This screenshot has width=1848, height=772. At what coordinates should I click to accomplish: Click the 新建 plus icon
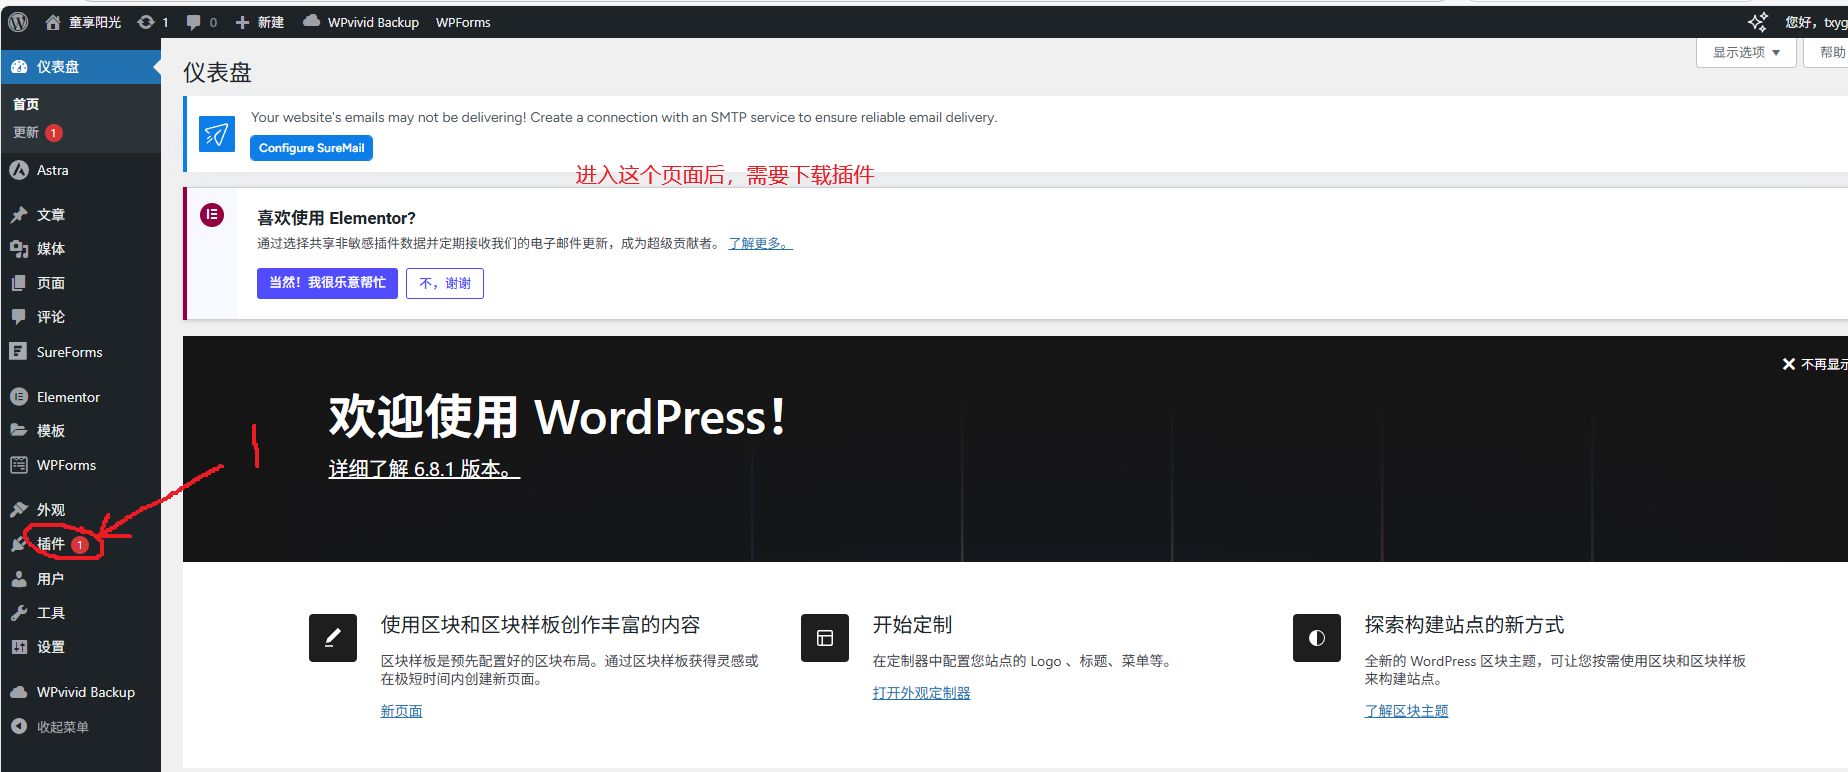pyautogui.click(x=242, y=22)
